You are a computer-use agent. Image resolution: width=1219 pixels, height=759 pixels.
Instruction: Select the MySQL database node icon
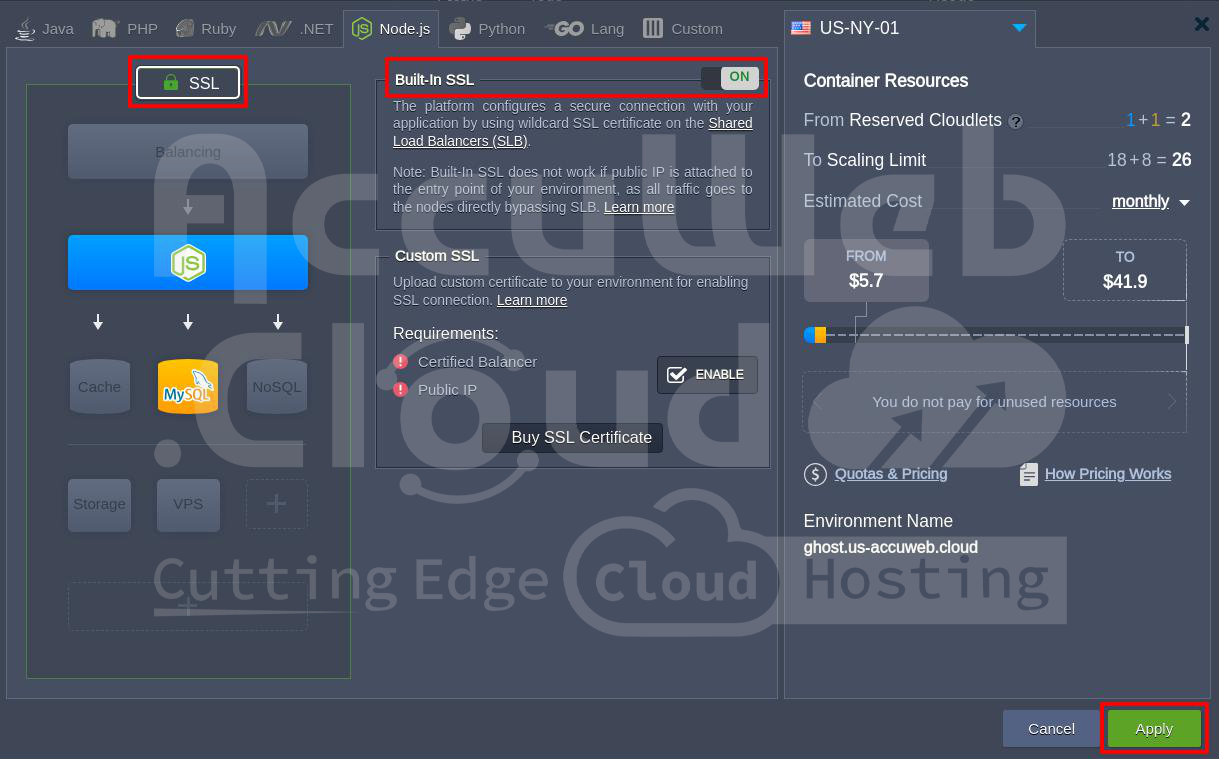click(x=188, y=387)
